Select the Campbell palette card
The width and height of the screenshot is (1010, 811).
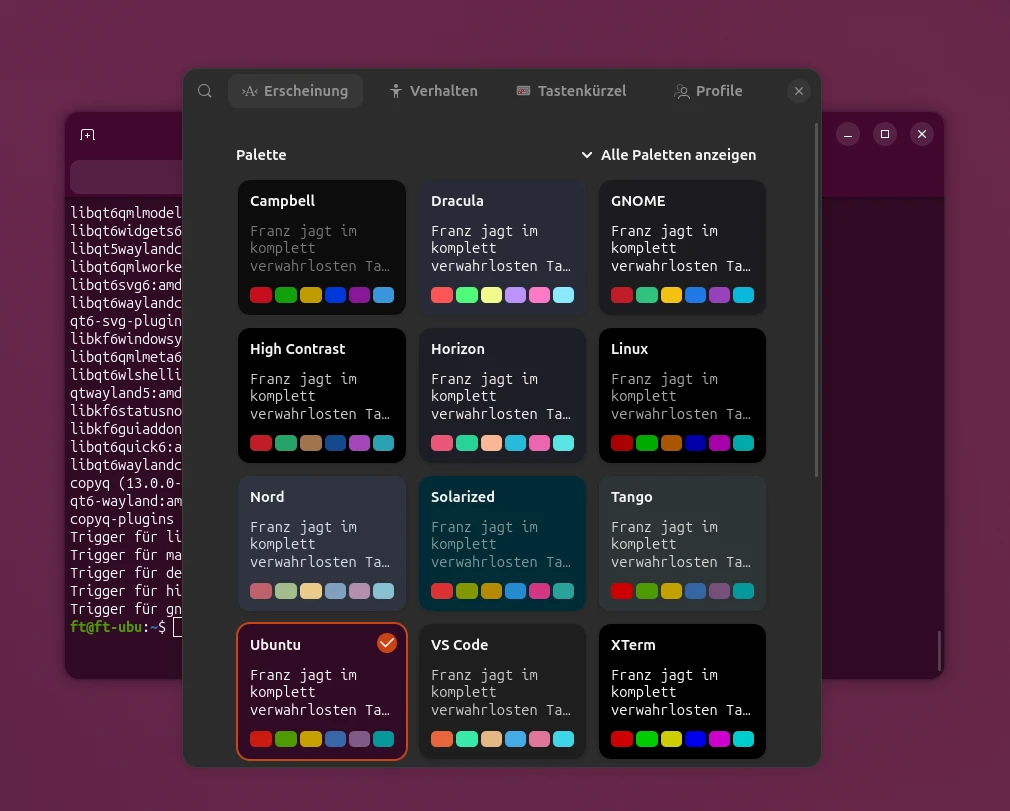point(322,247)
